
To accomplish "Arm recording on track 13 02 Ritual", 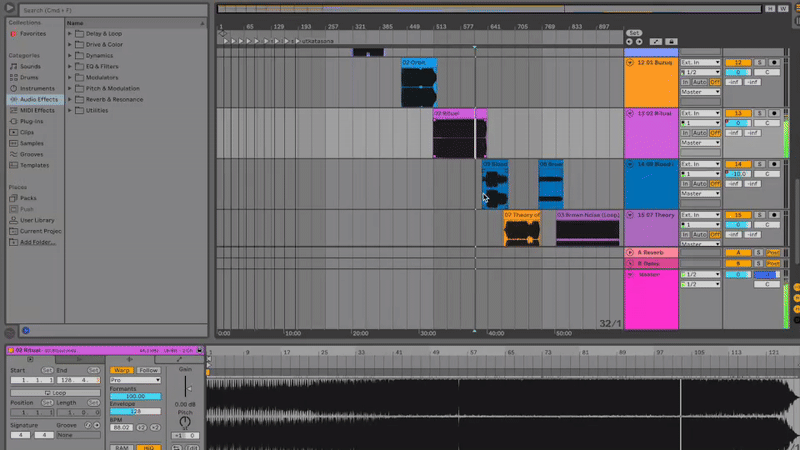I will (x=774, y=113).
